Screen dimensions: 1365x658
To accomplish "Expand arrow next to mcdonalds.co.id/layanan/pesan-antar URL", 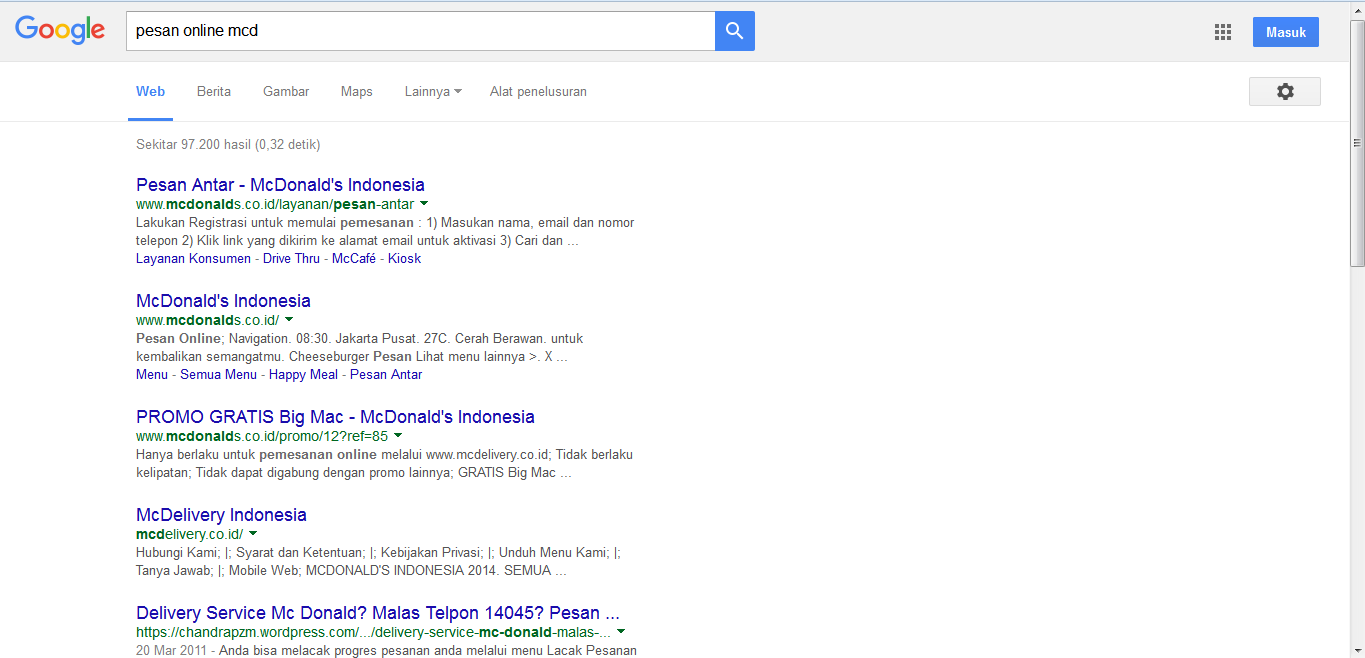I will click(425, 204).
